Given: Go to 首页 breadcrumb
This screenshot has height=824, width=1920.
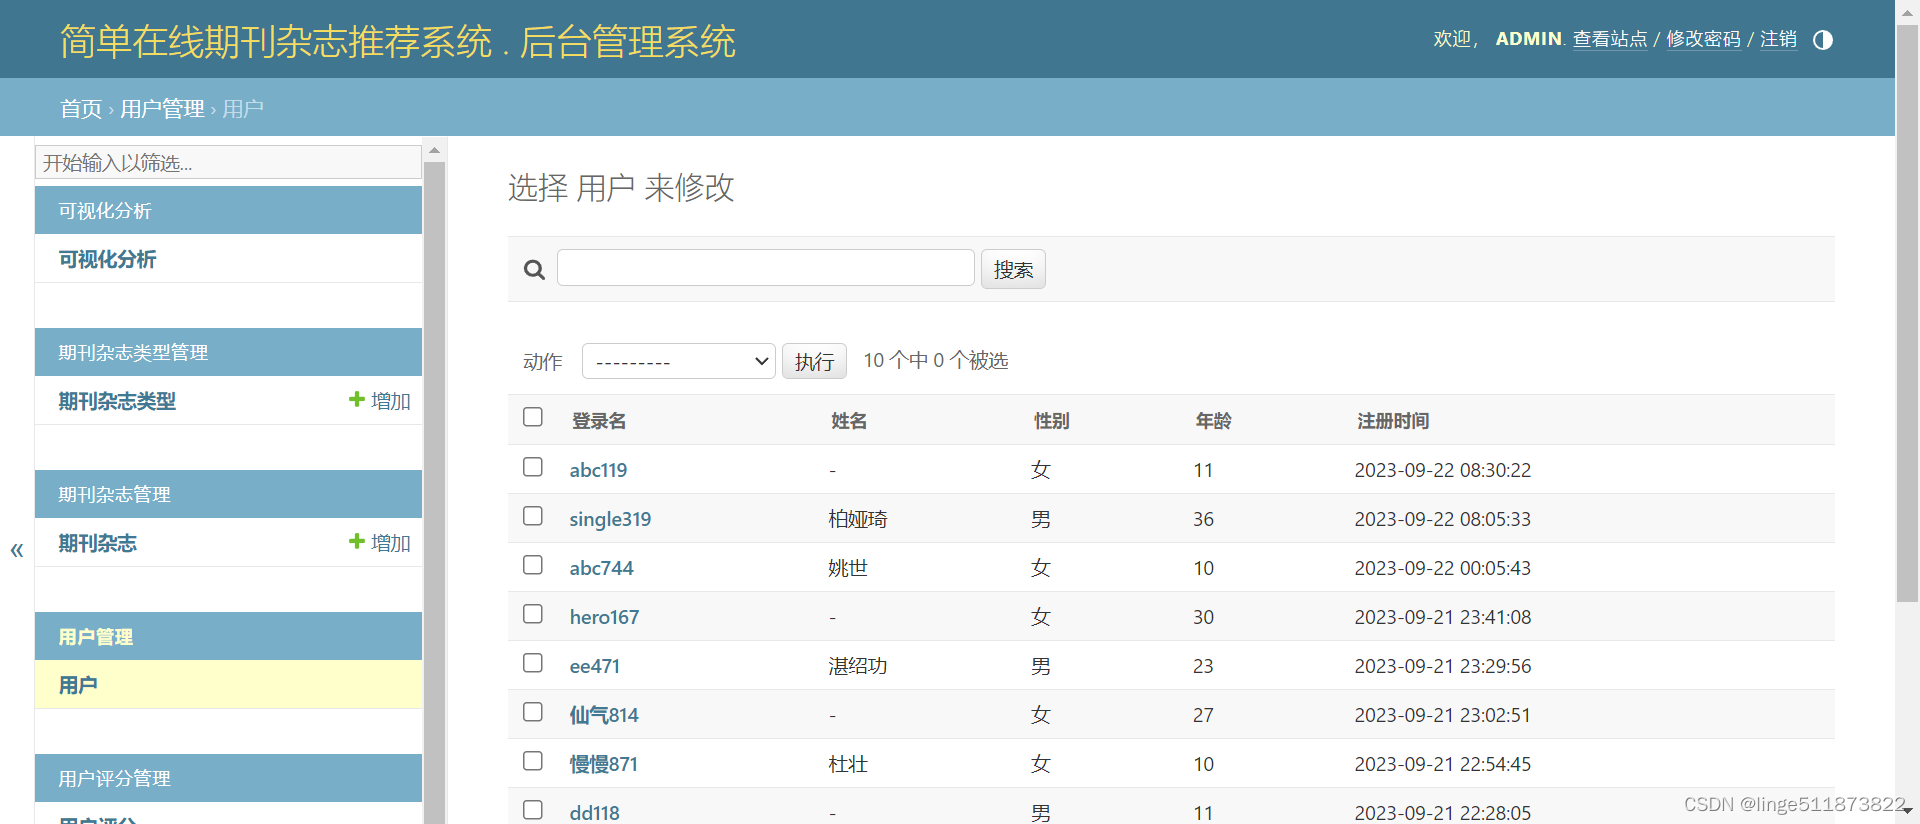Looking at the screenshot, I should point(81,108).
